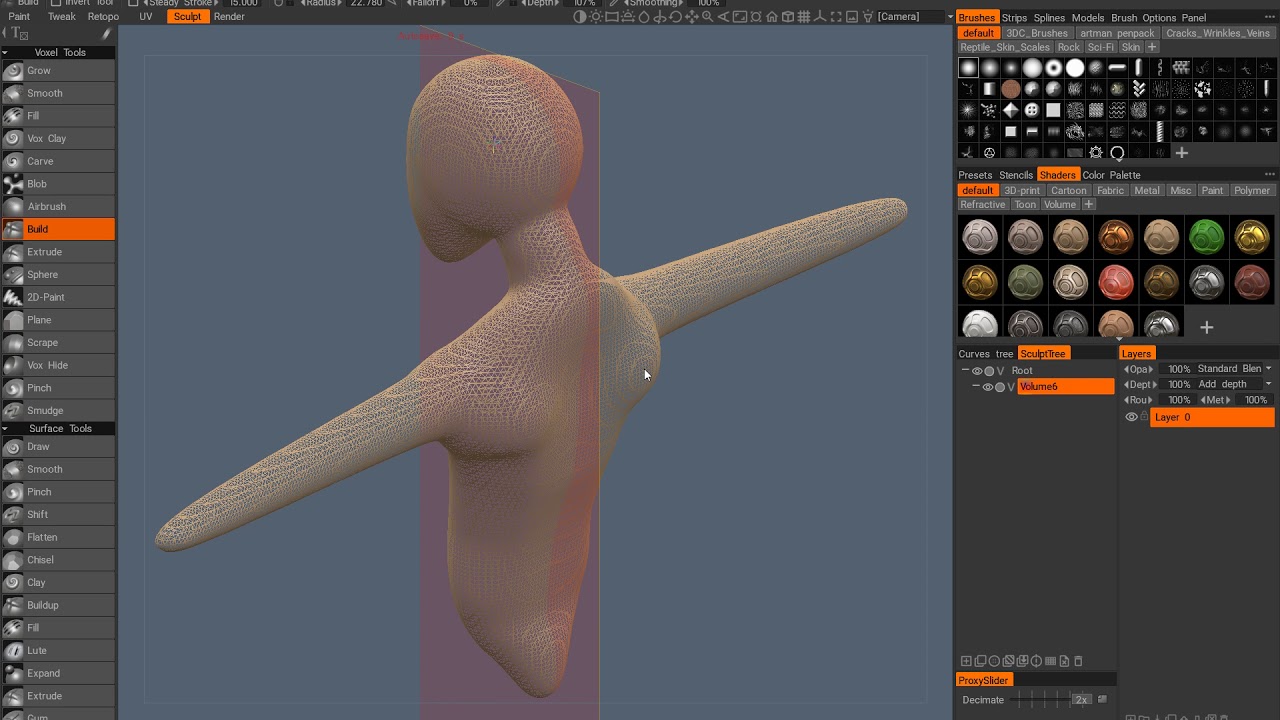Viewport: 1280px width, 720px height.
Task: Open the Strips tab
Action: click(x=1014, y=18)
